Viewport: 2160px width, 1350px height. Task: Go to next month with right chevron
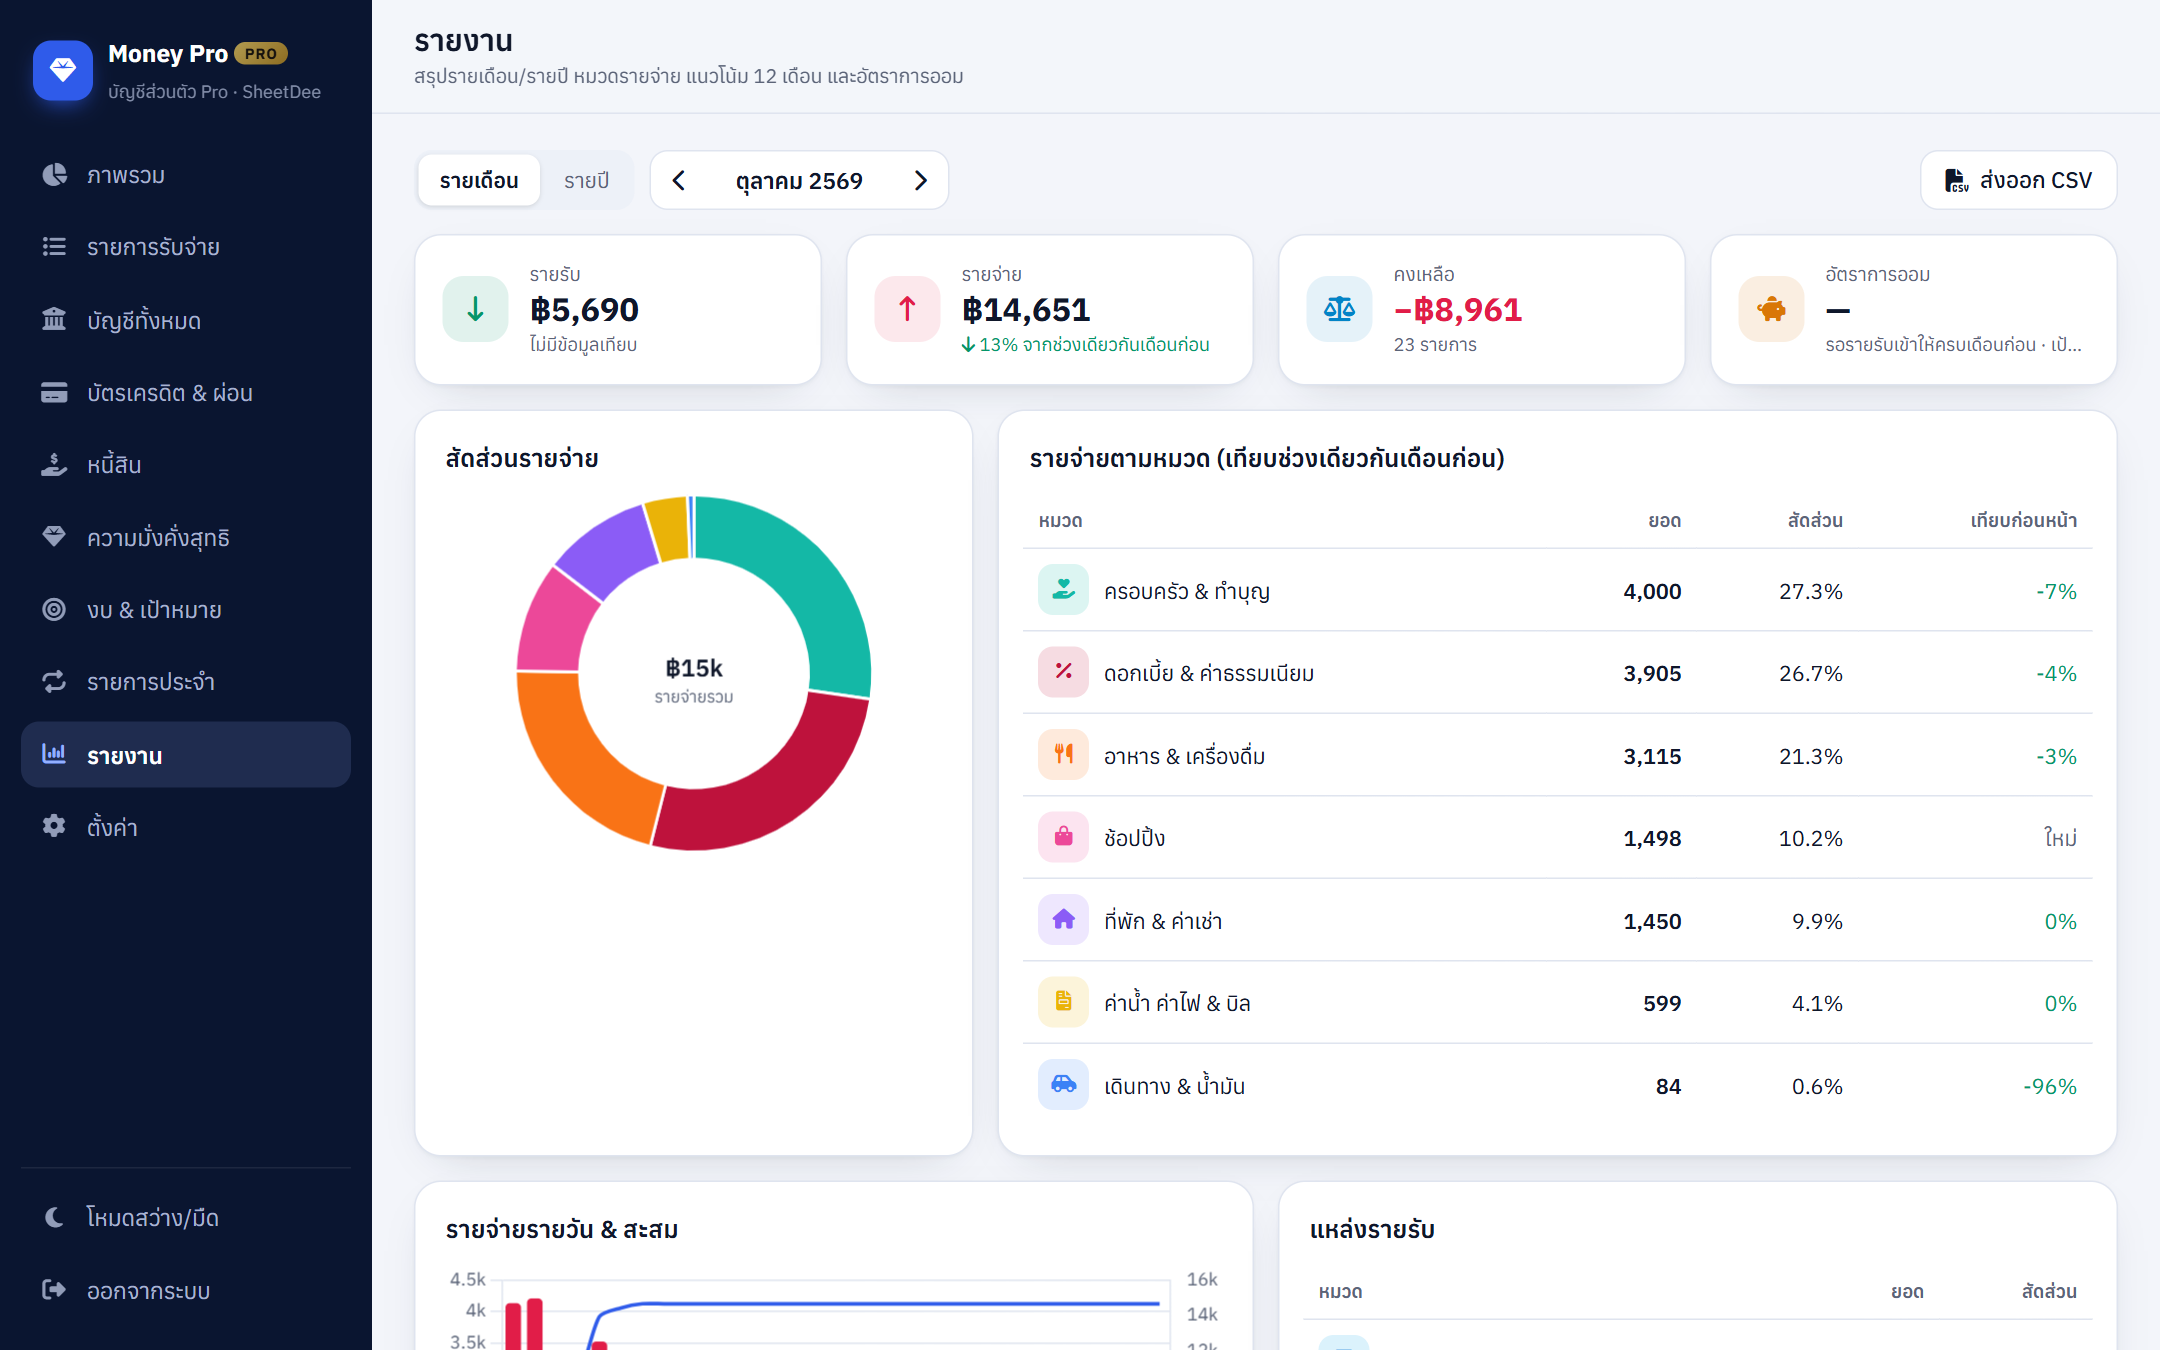click(x=921, y=180)
